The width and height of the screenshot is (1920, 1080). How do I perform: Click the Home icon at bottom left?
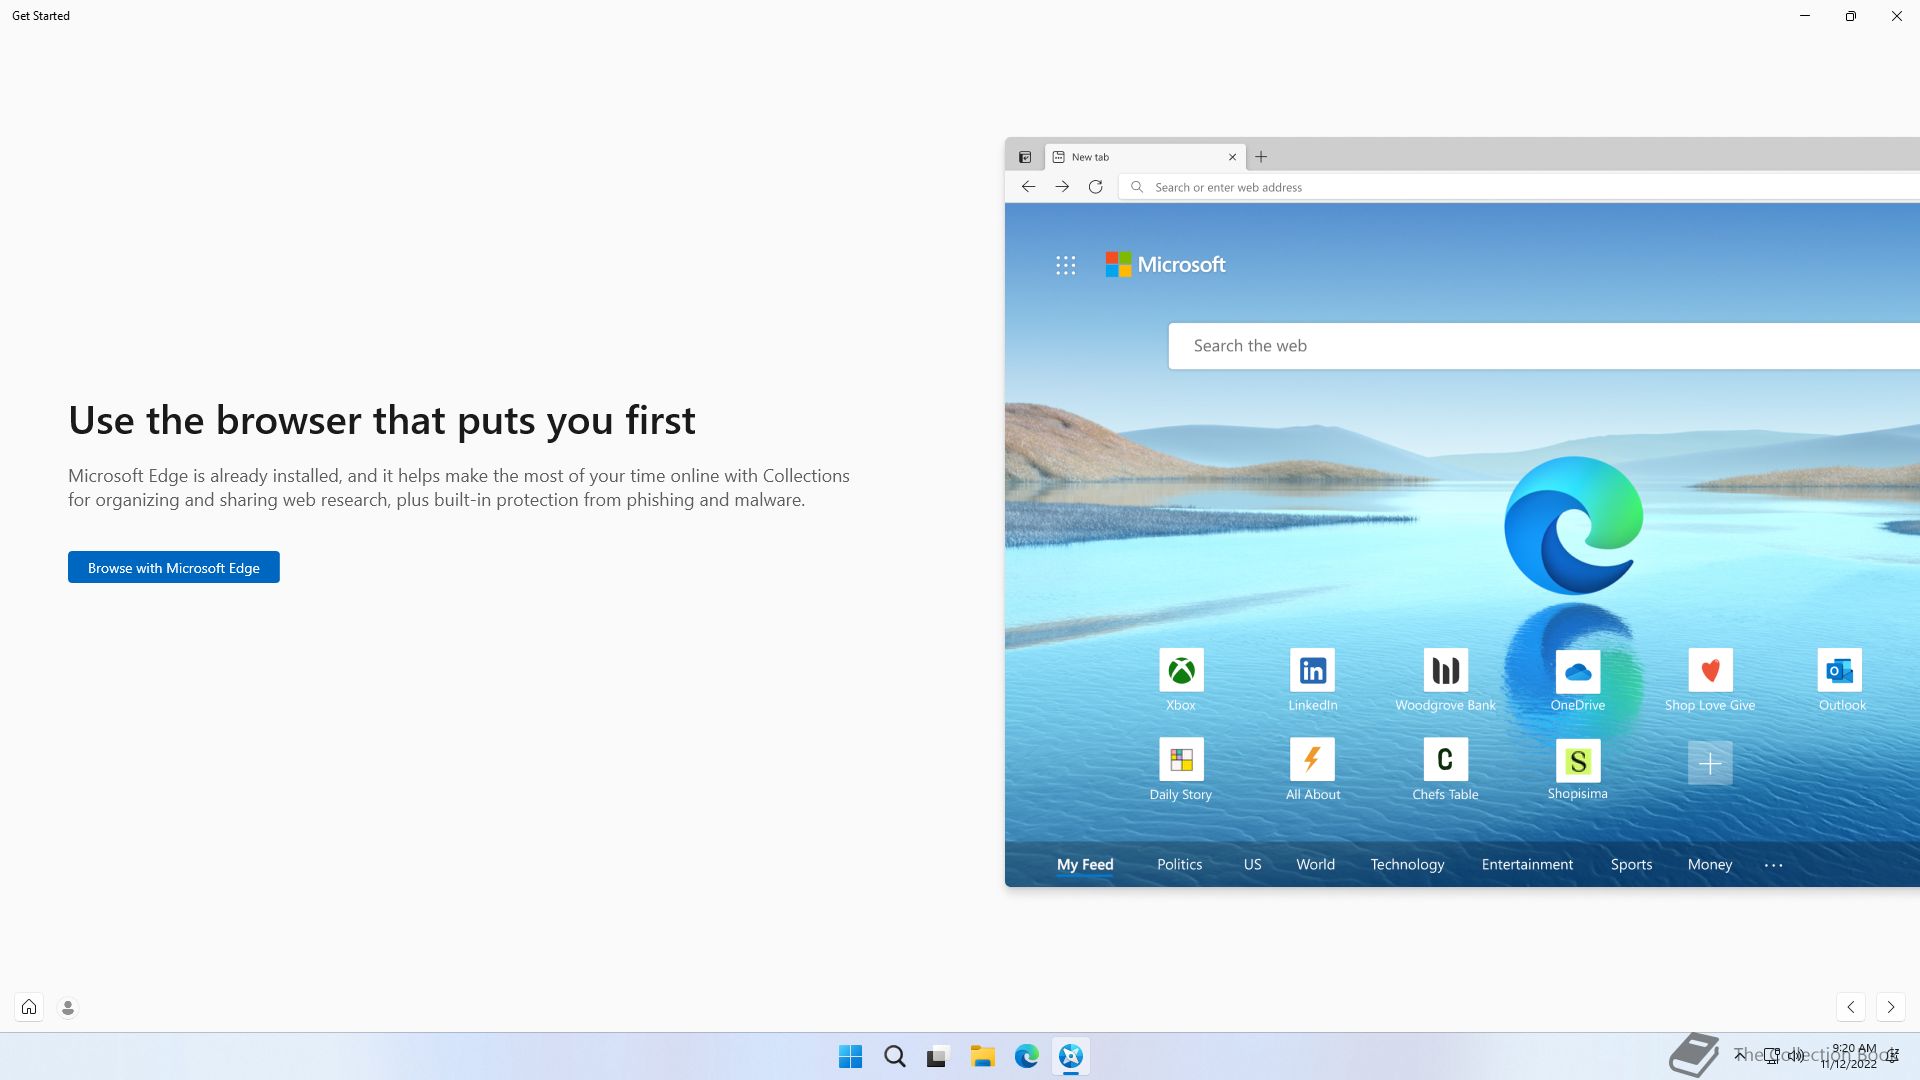pos(29,1007)
